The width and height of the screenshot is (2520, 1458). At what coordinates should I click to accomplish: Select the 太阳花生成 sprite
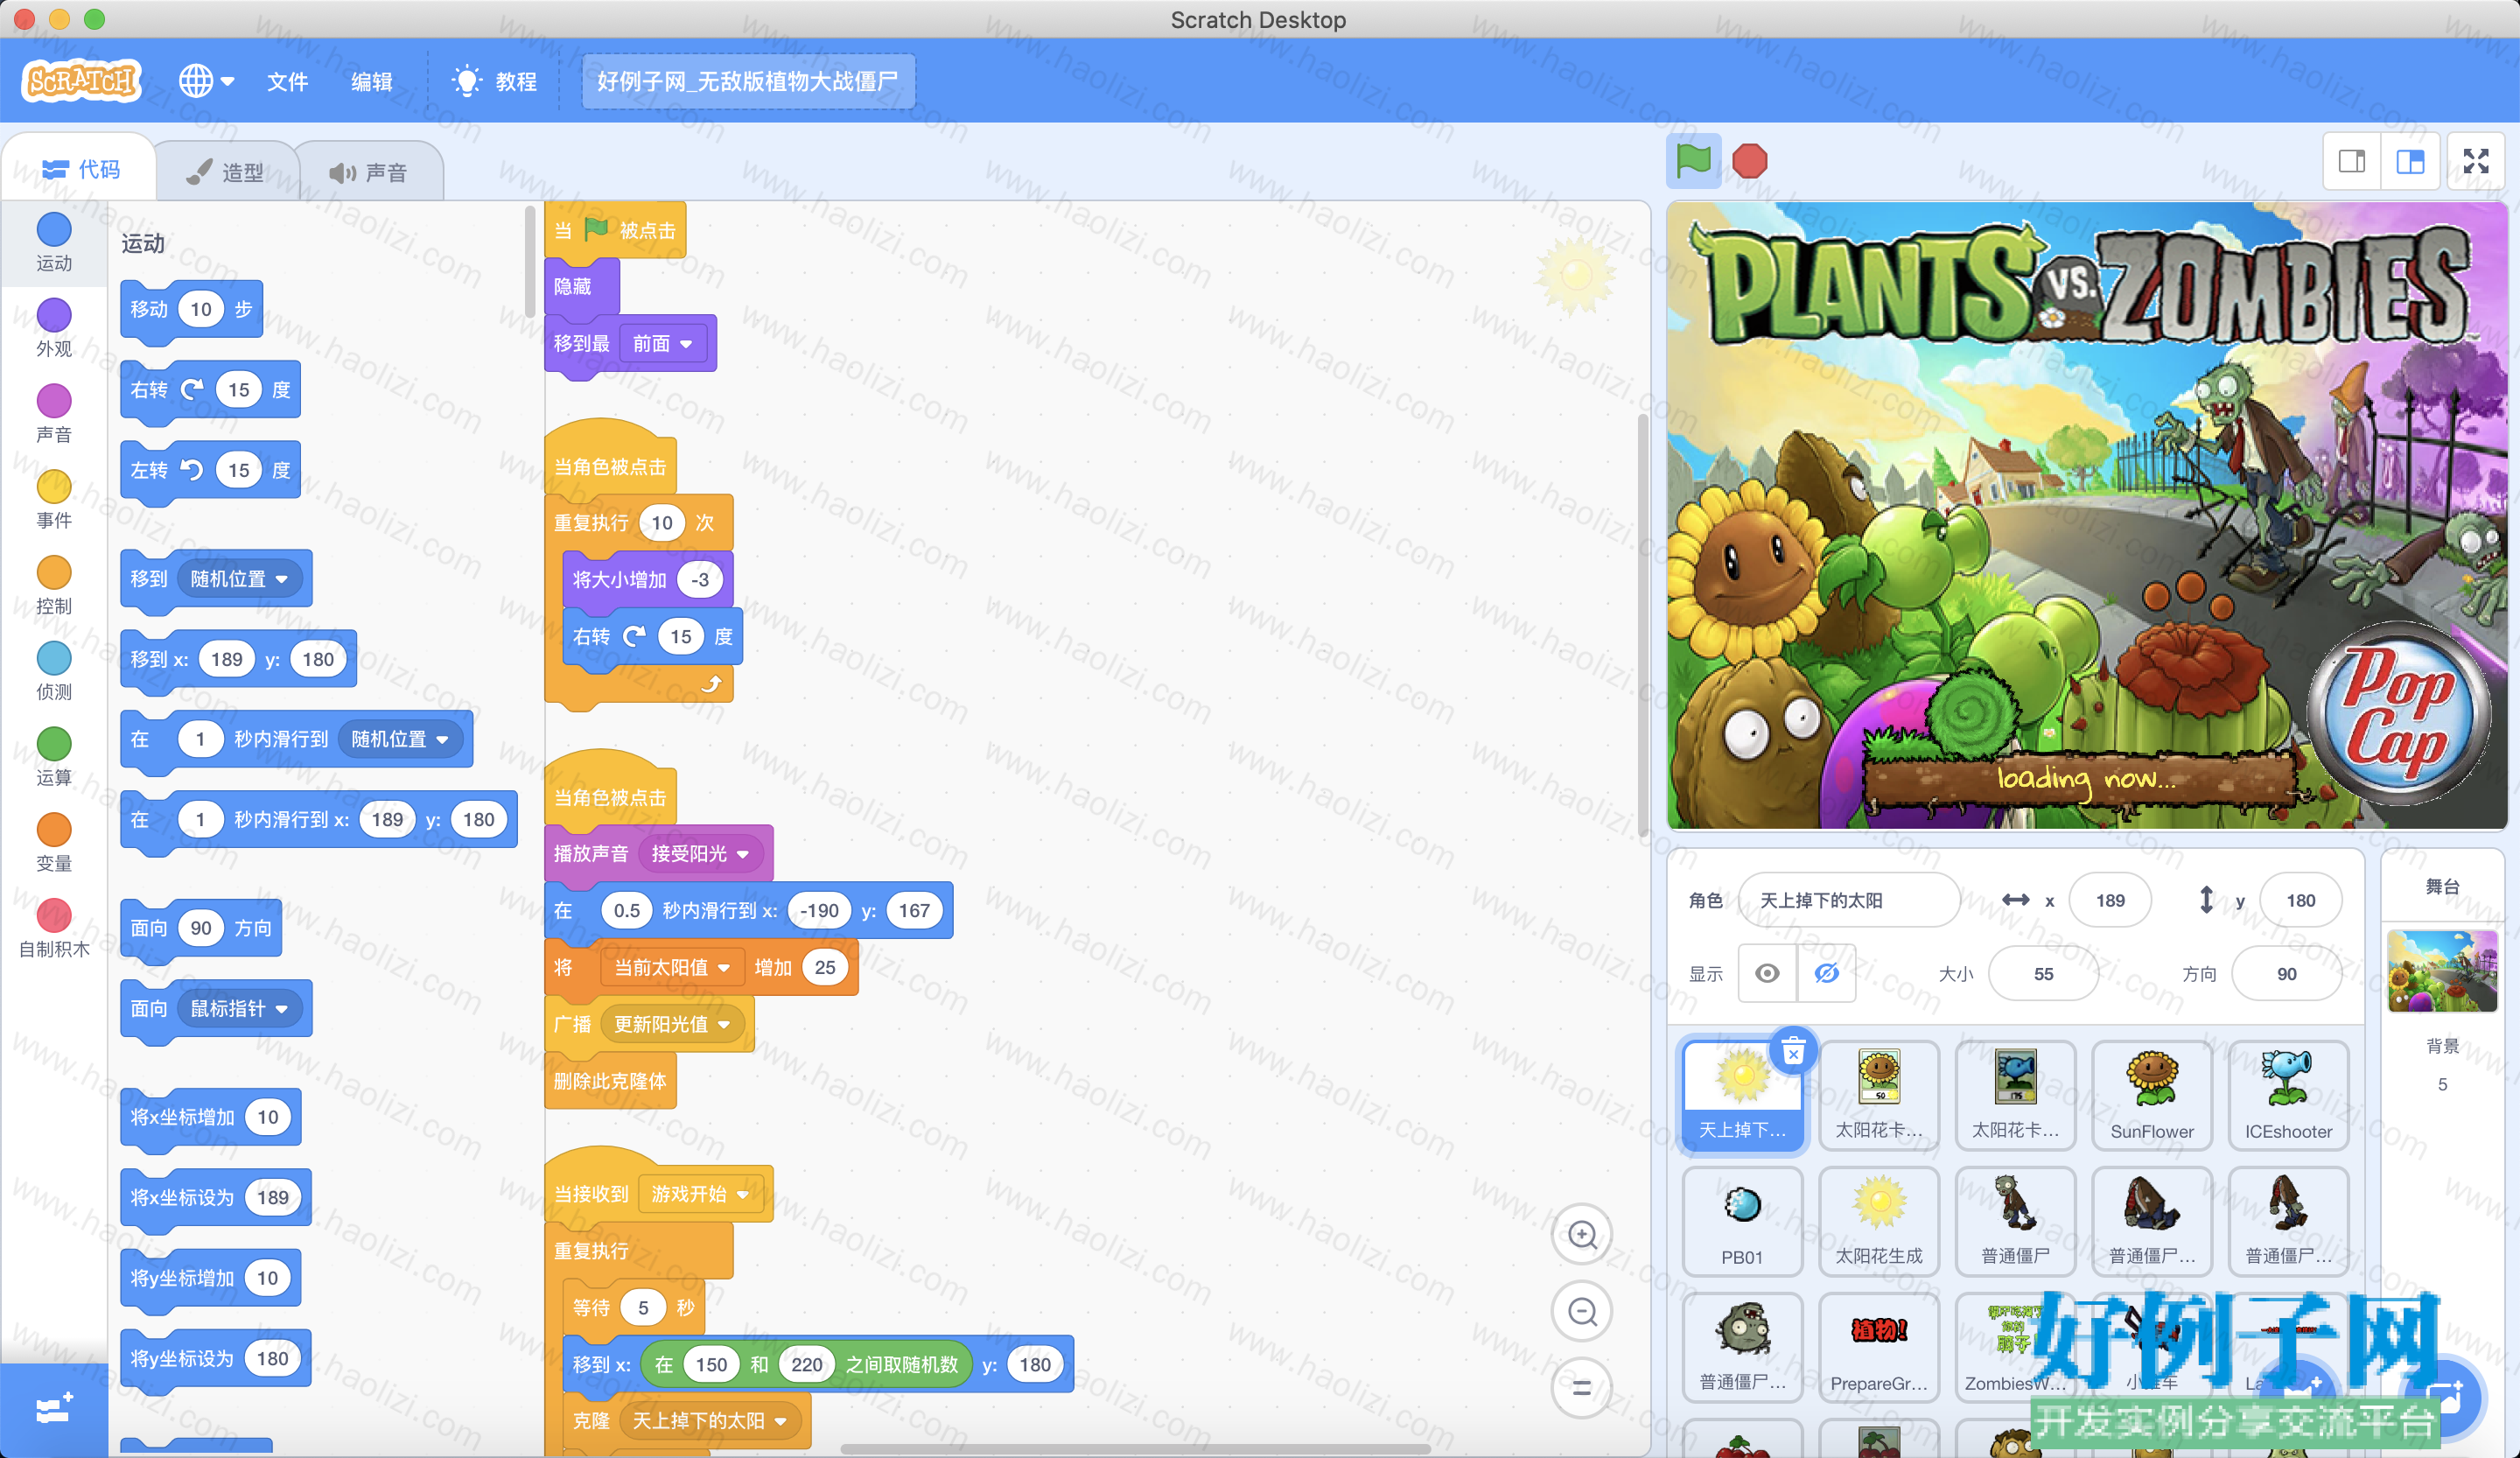click(1879, 1221)
